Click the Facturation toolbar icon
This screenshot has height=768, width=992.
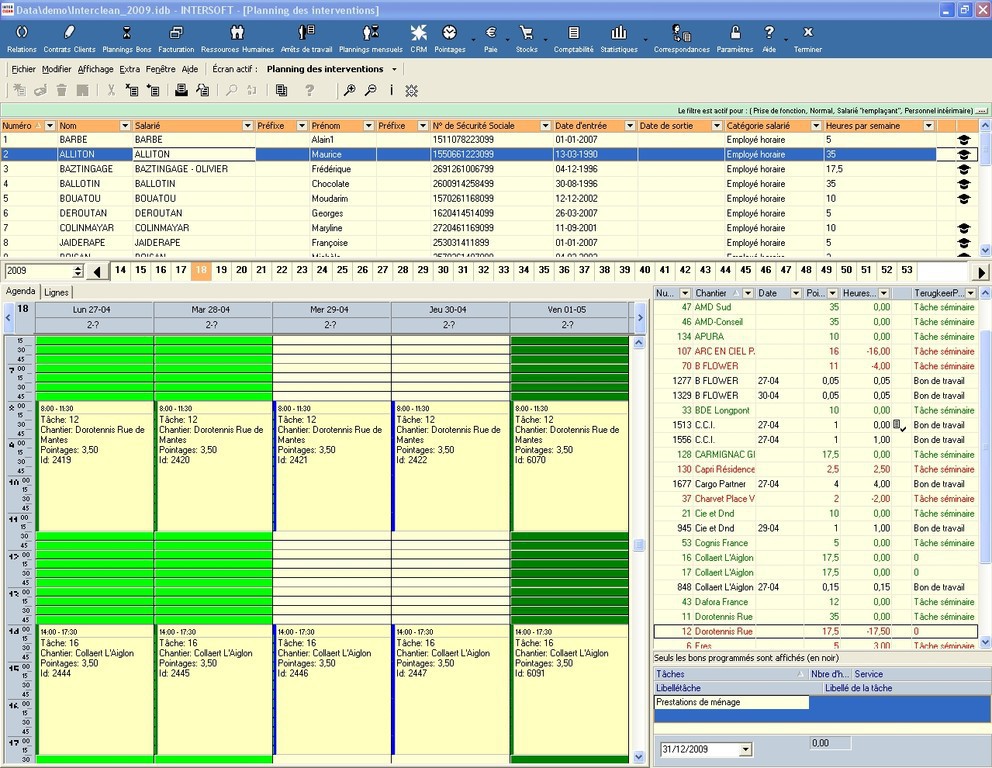point(176,38)
